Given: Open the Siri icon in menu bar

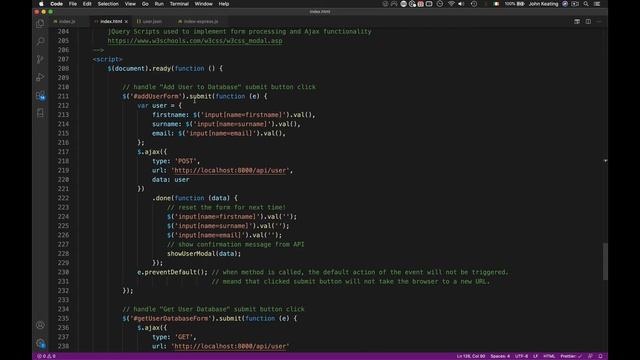Looking at the screenshot, I should pos(565,4).
